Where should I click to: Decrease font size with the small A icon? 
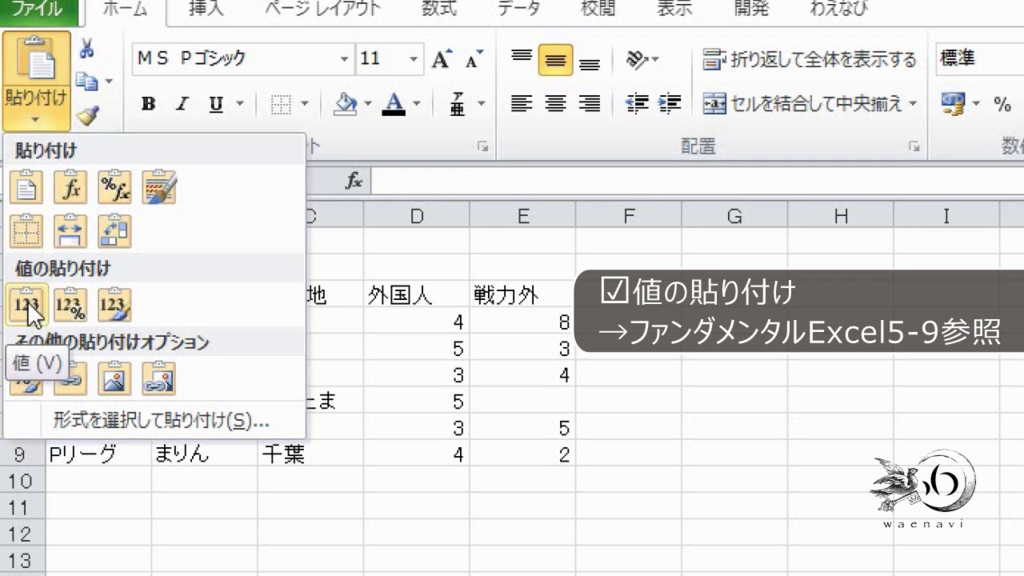tap(474, 59)
